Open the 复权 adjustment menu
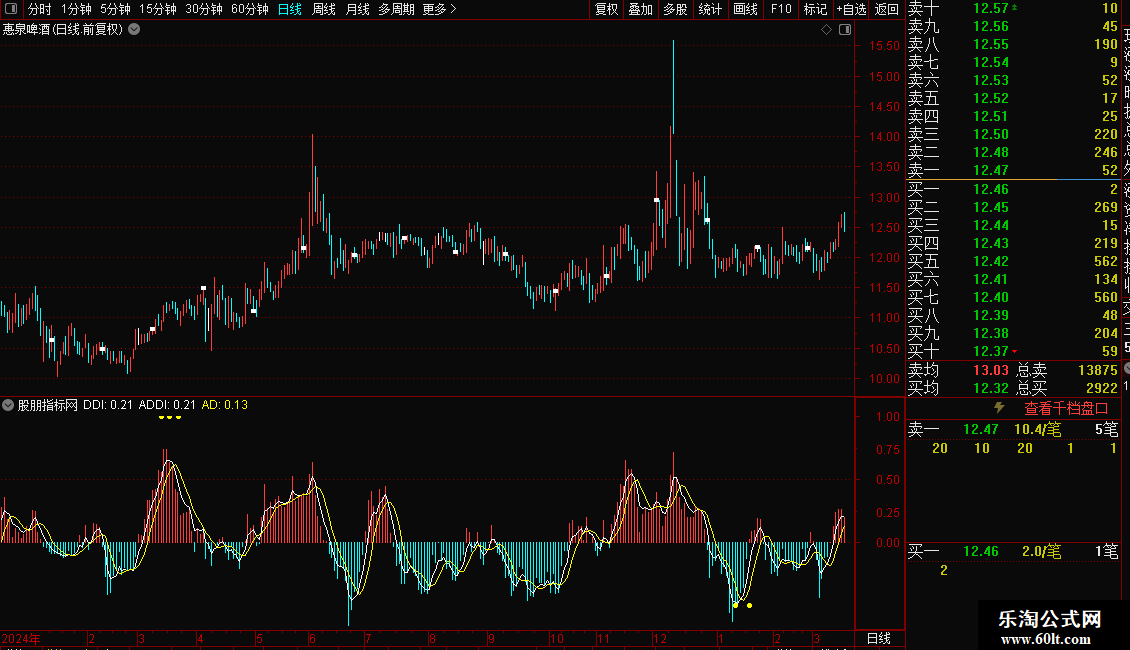 pos(606,9)
